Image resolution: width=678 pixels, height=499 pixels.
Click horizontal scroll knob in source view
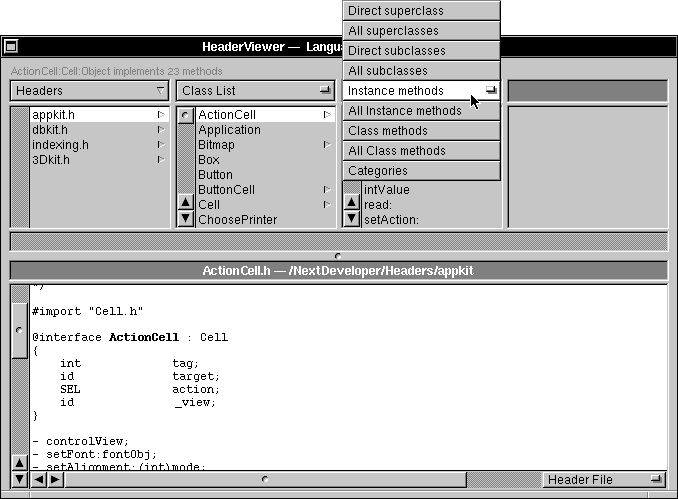(265, 479)
